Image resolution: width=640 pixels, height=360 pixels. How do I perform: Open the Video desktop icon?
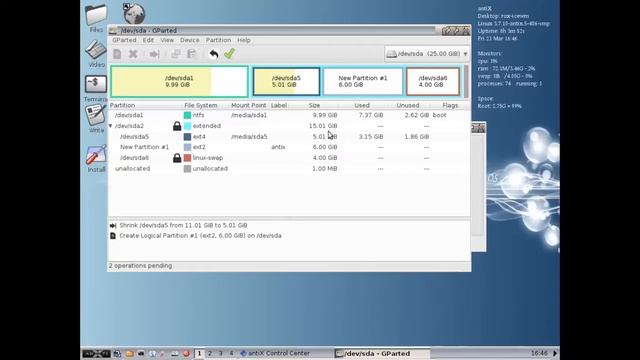(96, 53)
